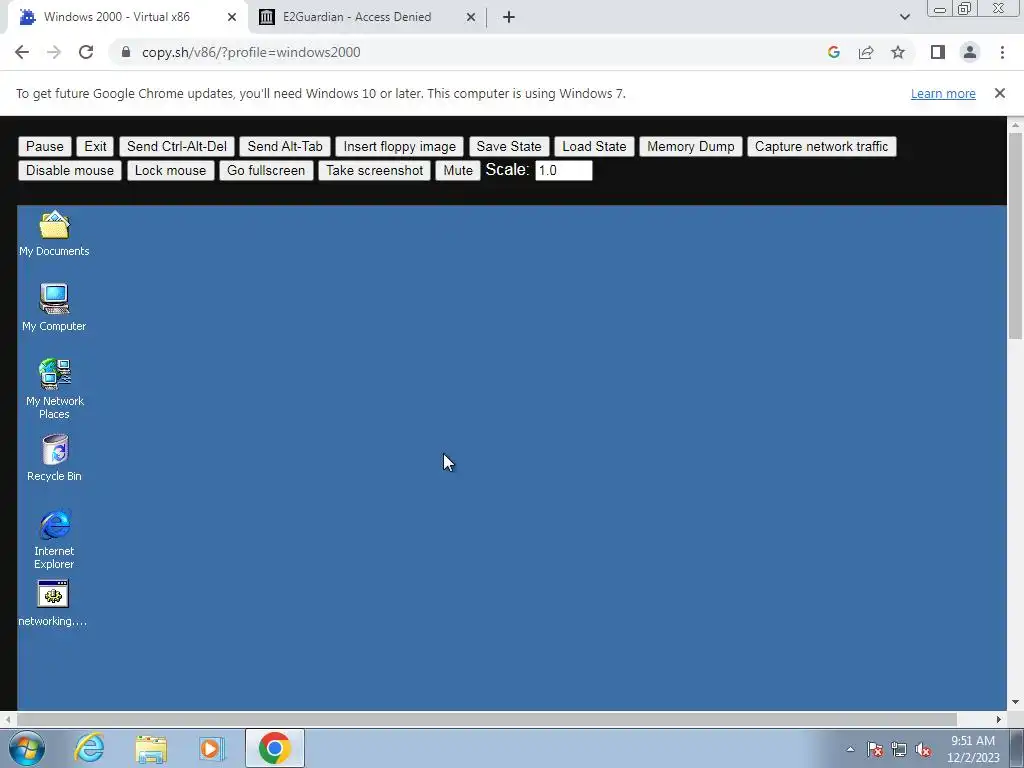Toggle the Mute button
This screenshot has height=768, width=1024.
(458, 170)
